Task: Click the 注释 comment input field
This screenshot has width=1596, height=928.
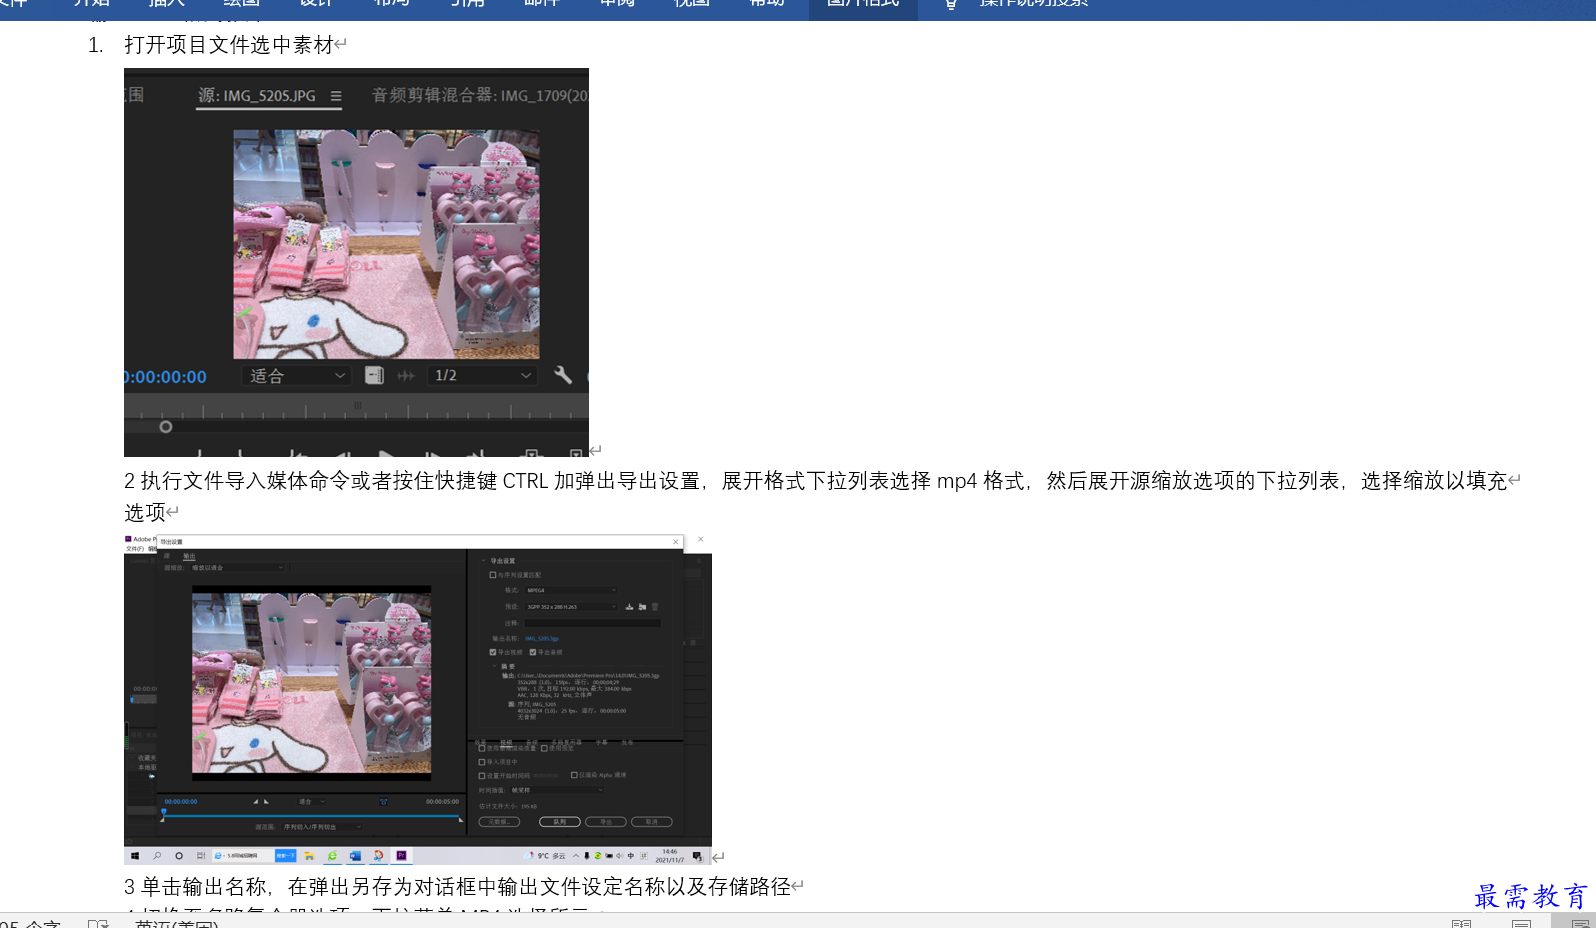Action: [593, 623]
